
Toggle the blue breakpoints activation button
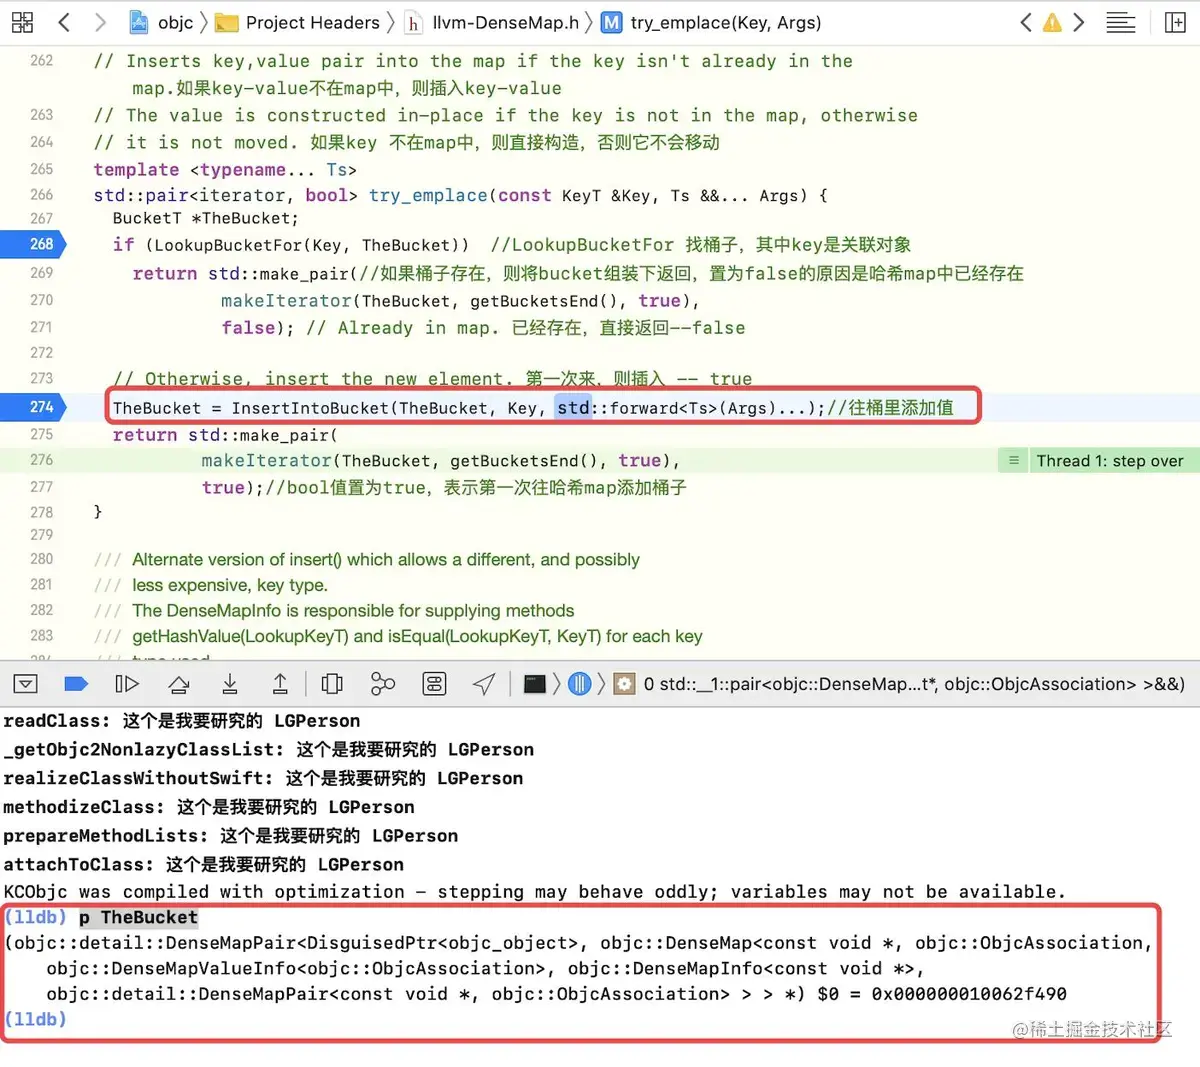click(76, 684)
